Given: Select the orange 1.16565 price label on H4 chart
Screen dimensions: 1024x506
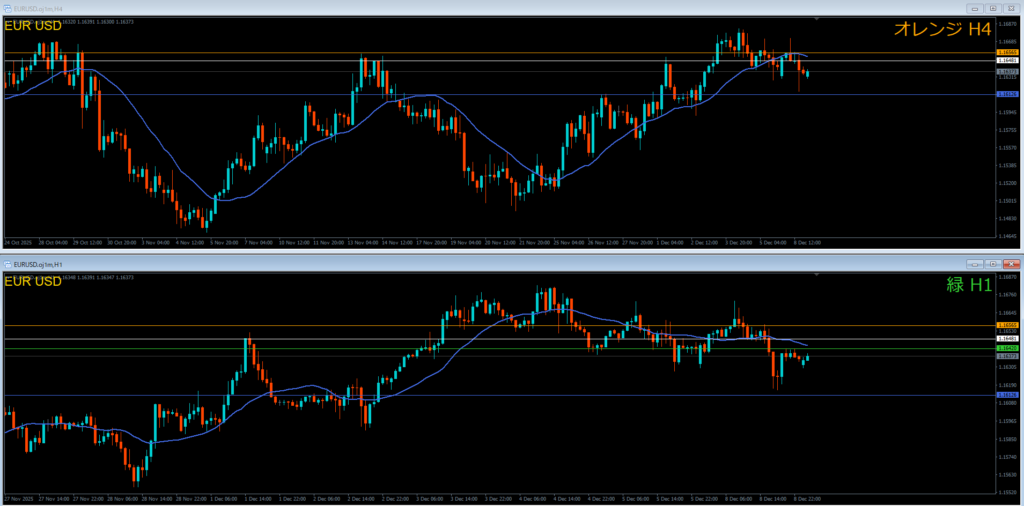Looking at the screenshot, I should (x=1006, y=50).
